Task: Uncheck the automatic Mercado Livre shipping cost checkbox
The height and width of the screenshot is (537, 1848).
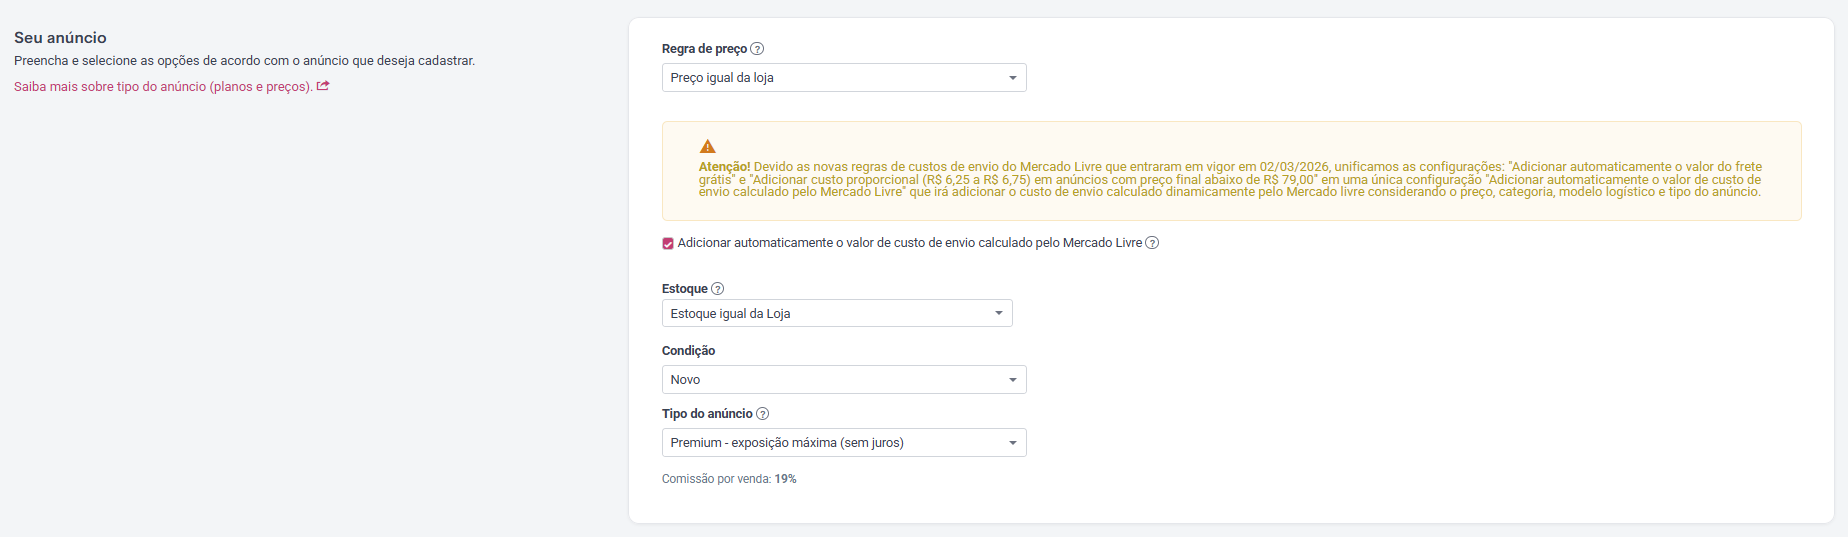Action: [668, 243]
